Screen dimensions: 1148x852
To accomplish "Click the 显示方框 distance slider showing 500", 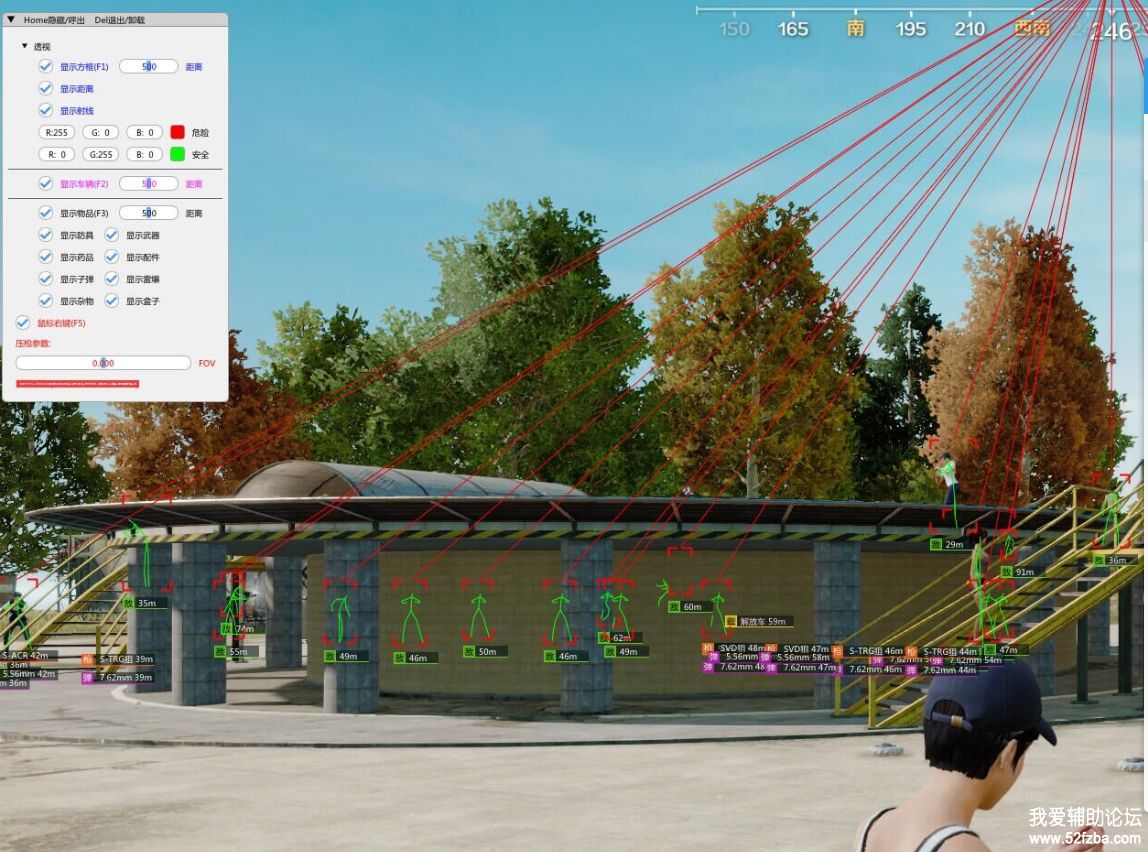I will pyautogui.click(x=149, y=67).
